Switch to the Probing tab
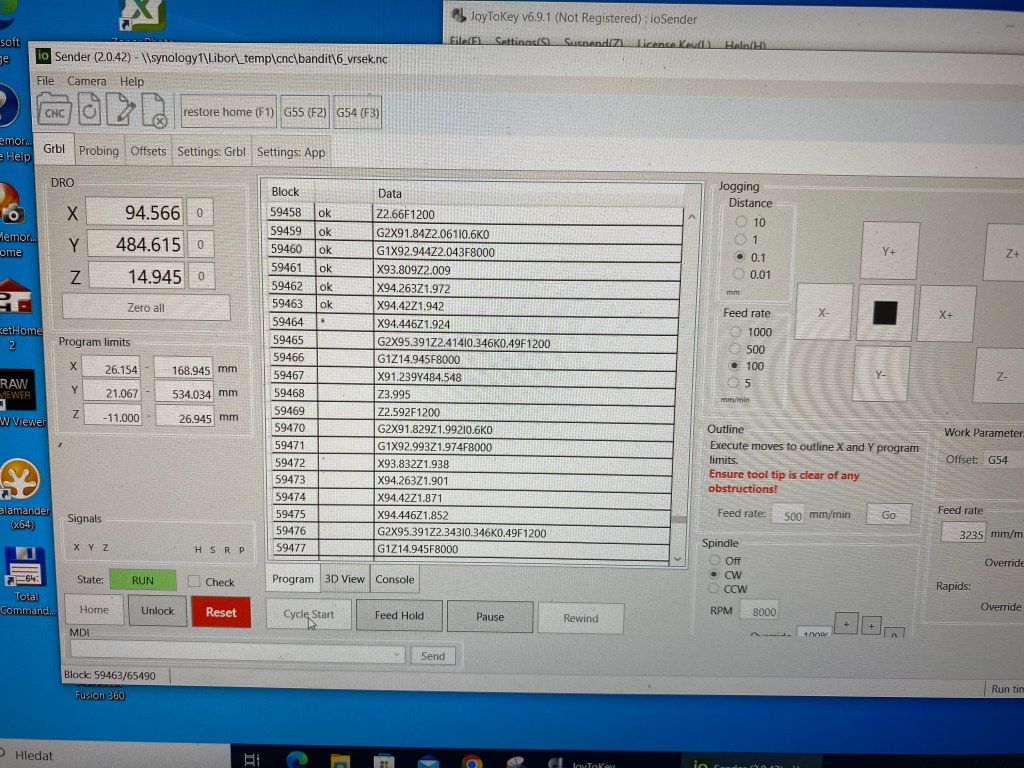Viewport: 1024px width, 768px height. 98,151
